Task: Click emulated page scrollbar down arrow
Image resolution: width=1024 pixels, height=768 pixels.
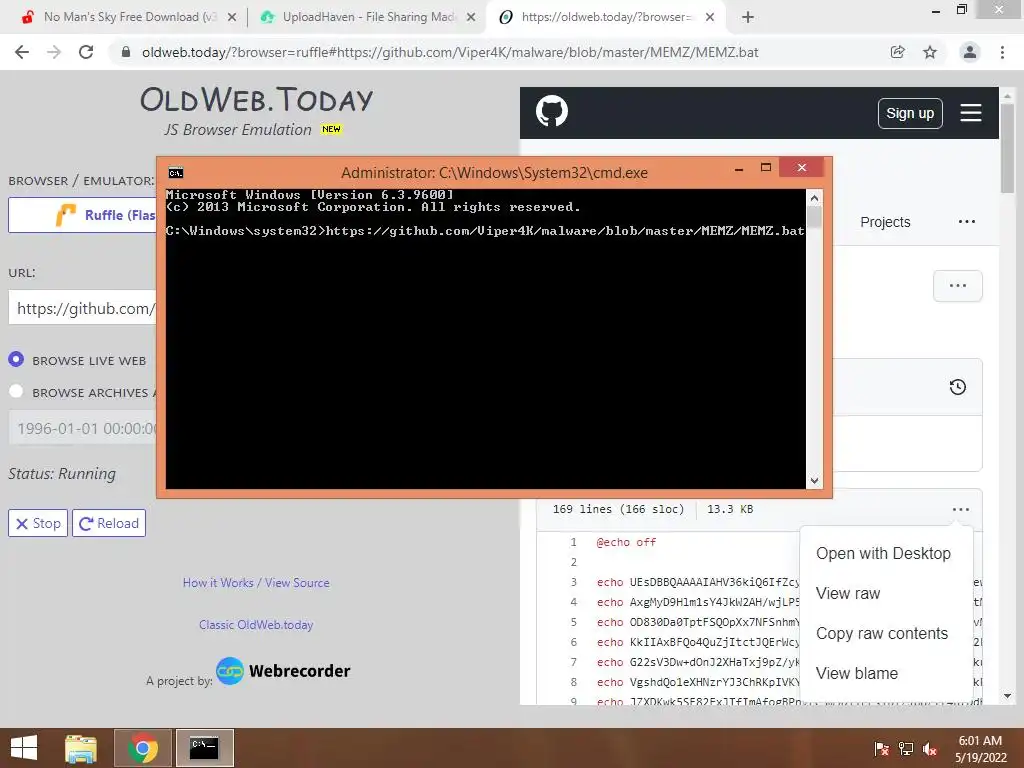Action: (x=1007, y=696)
